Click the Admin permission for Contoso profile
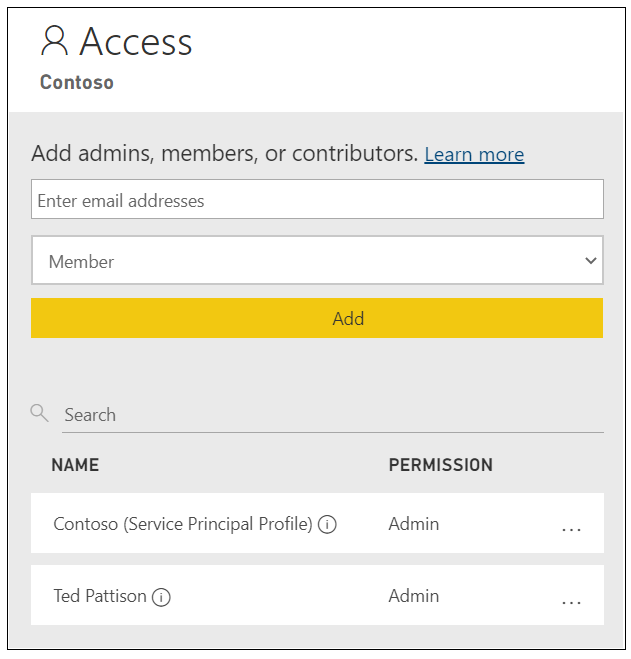This screenshot has width=631, height=659. tap(413, 524)
